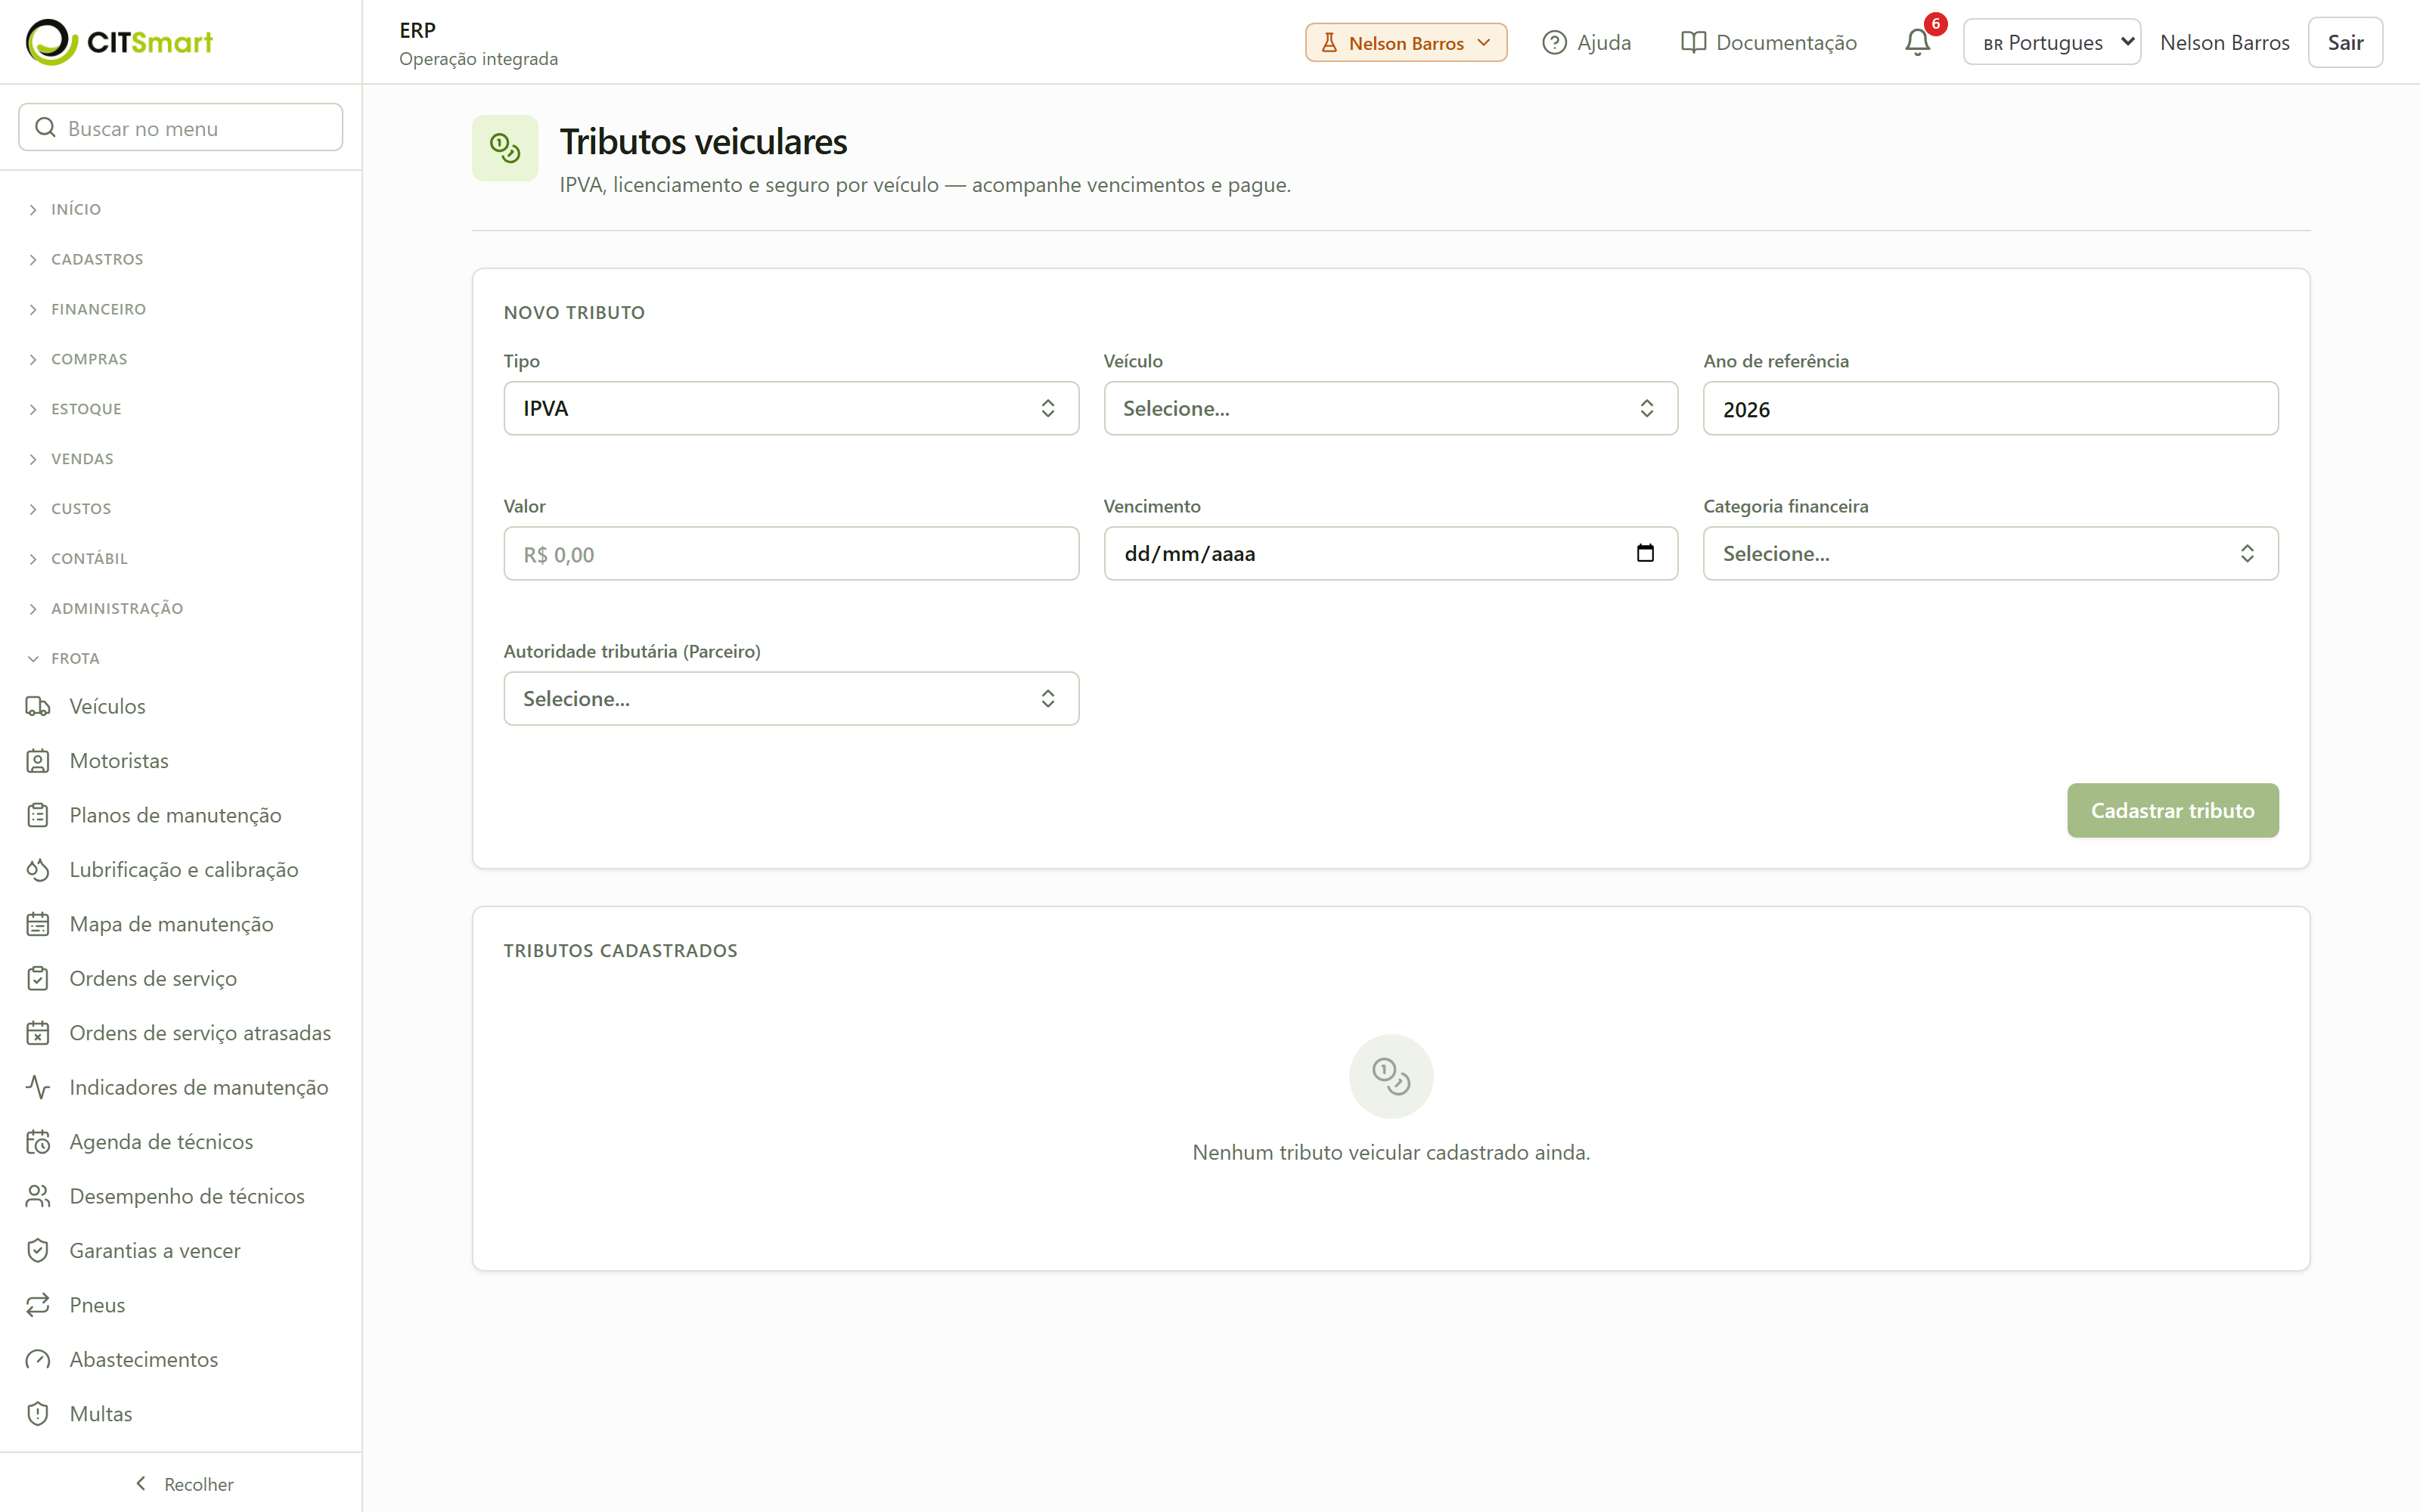
Task: Open the Categoria financeira dropdown
Action: pos(1990,553)
